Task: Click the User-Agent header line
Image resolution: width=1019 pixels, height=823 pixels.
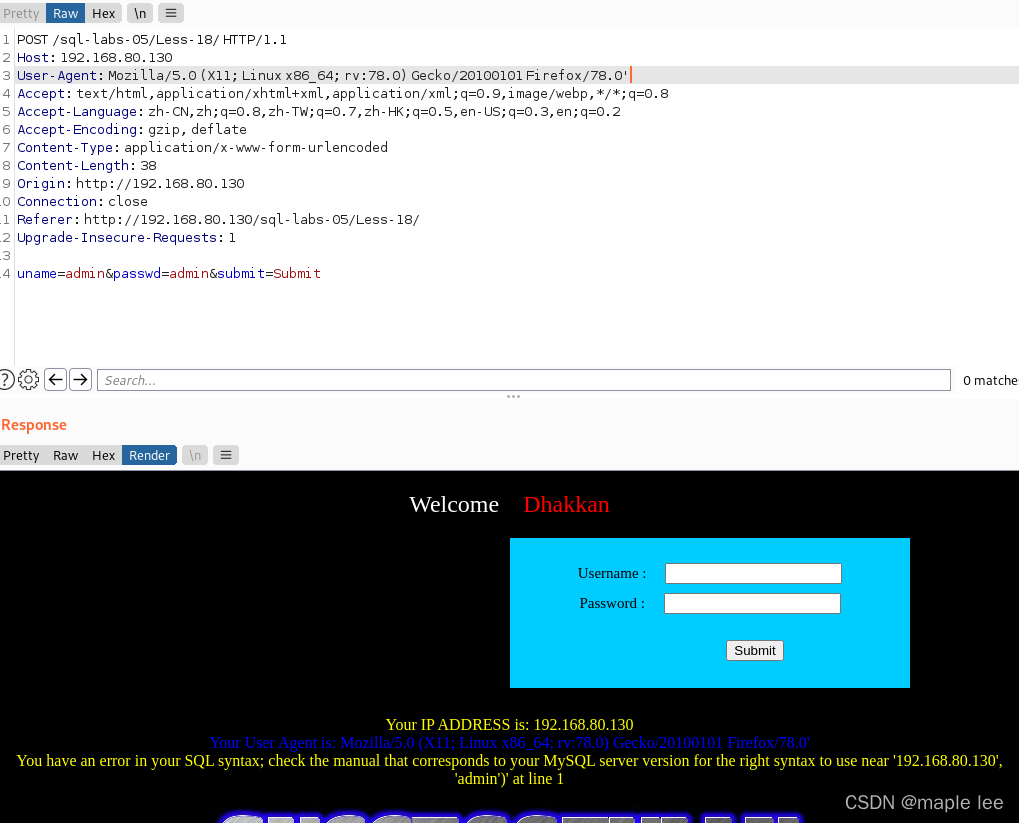Action: coord(322,75)
